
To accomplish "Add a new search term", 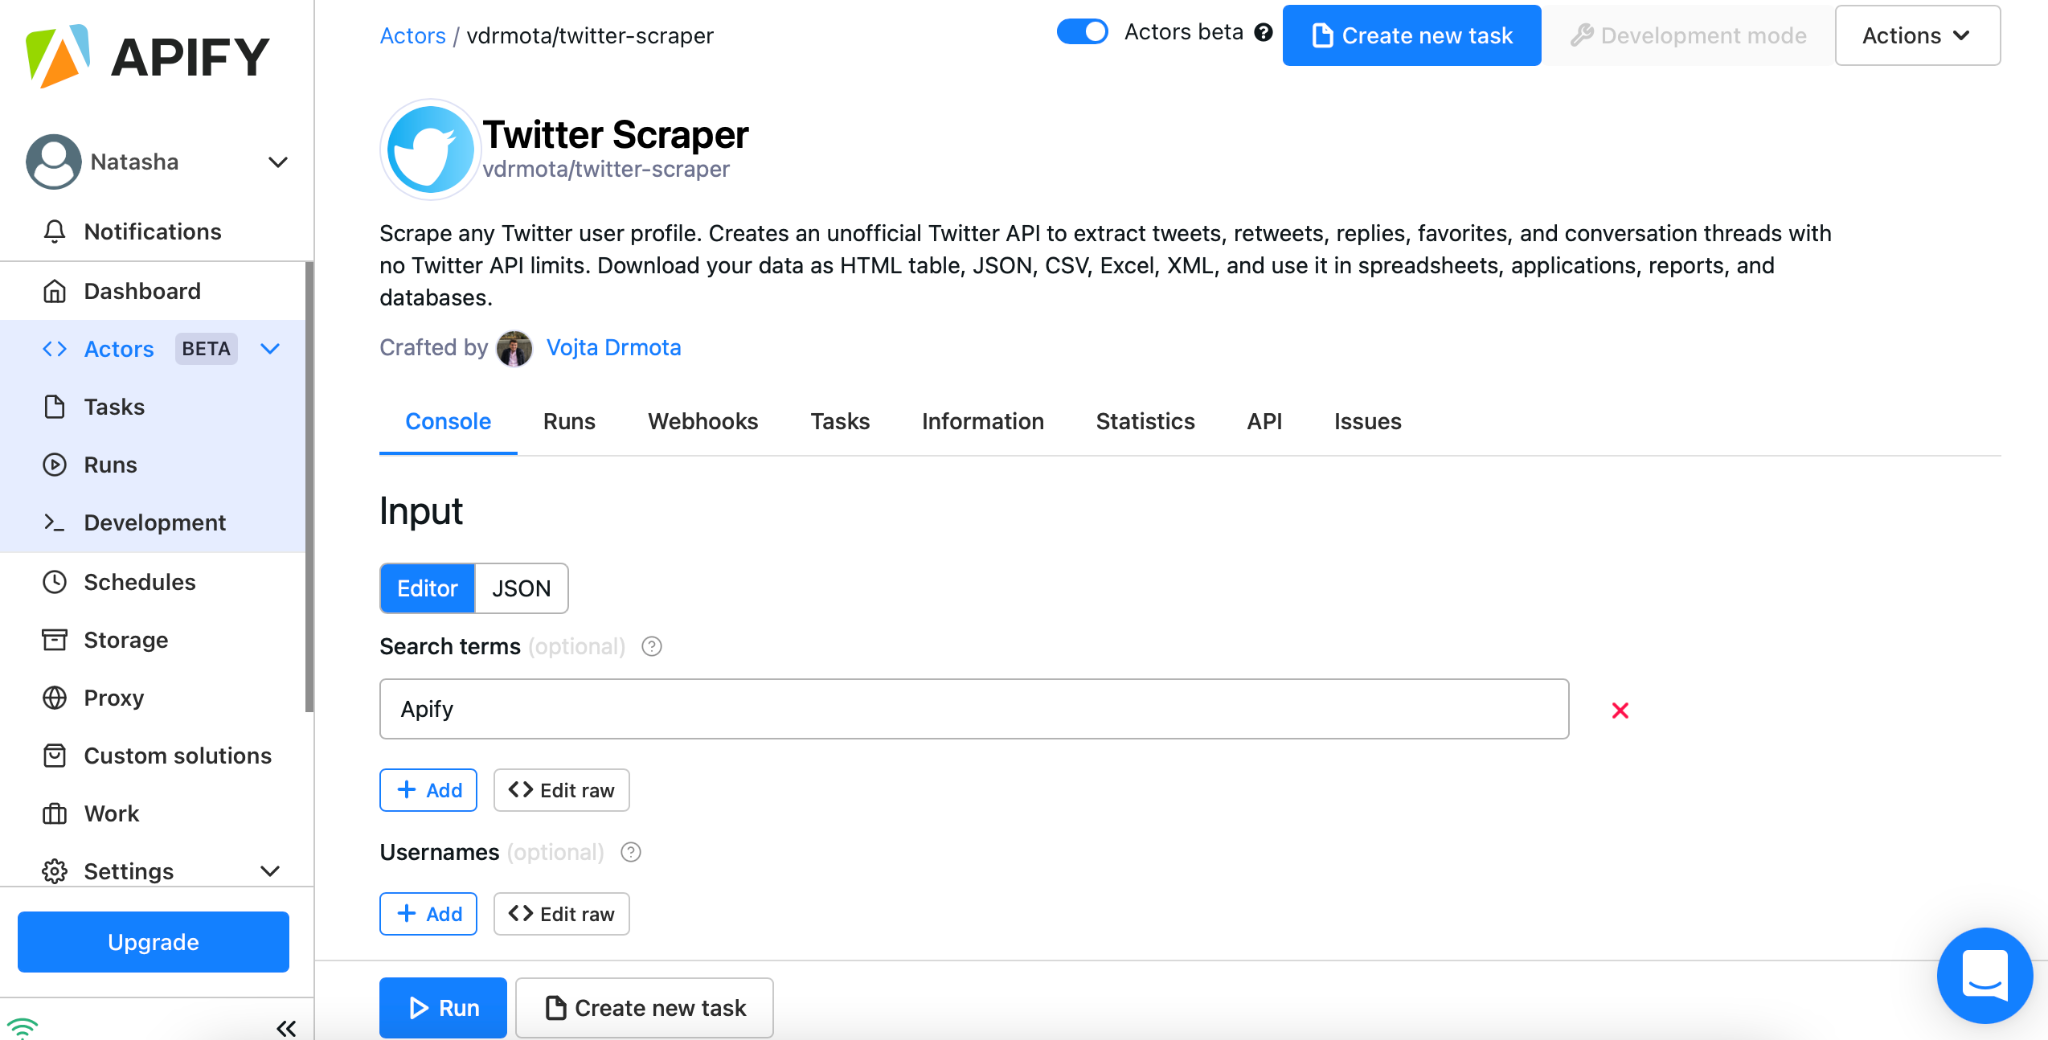I will [428, 791].
